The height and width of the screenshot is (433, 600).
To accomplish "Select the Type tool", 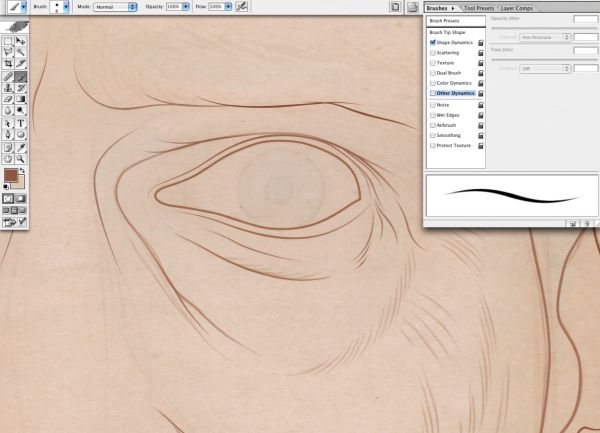I will click(21, 123).
